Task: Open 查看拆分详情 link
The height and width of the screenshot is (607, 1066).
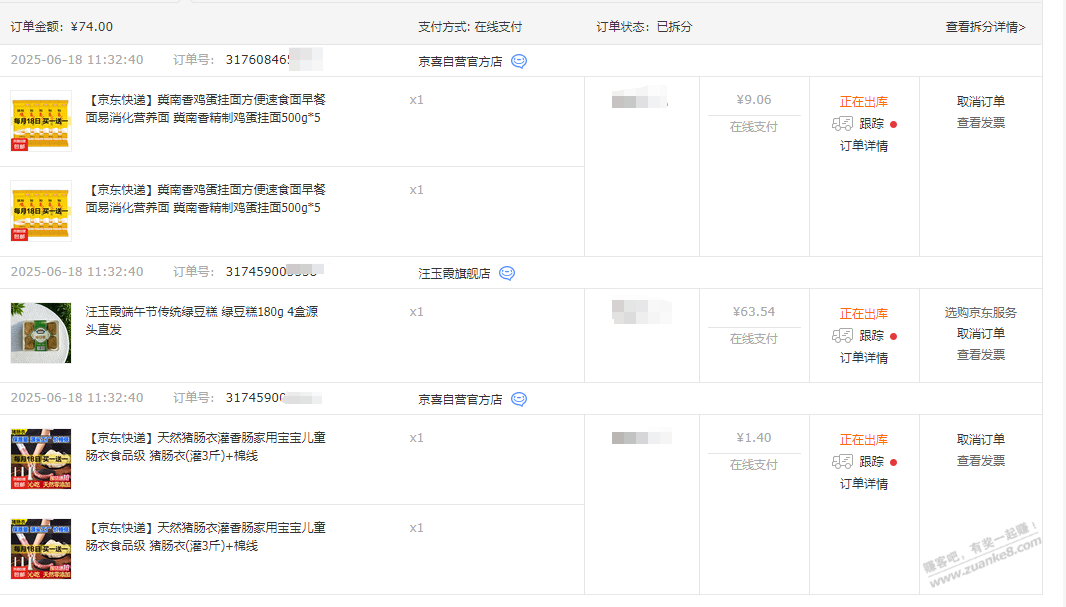Action: tap(985, 27)
